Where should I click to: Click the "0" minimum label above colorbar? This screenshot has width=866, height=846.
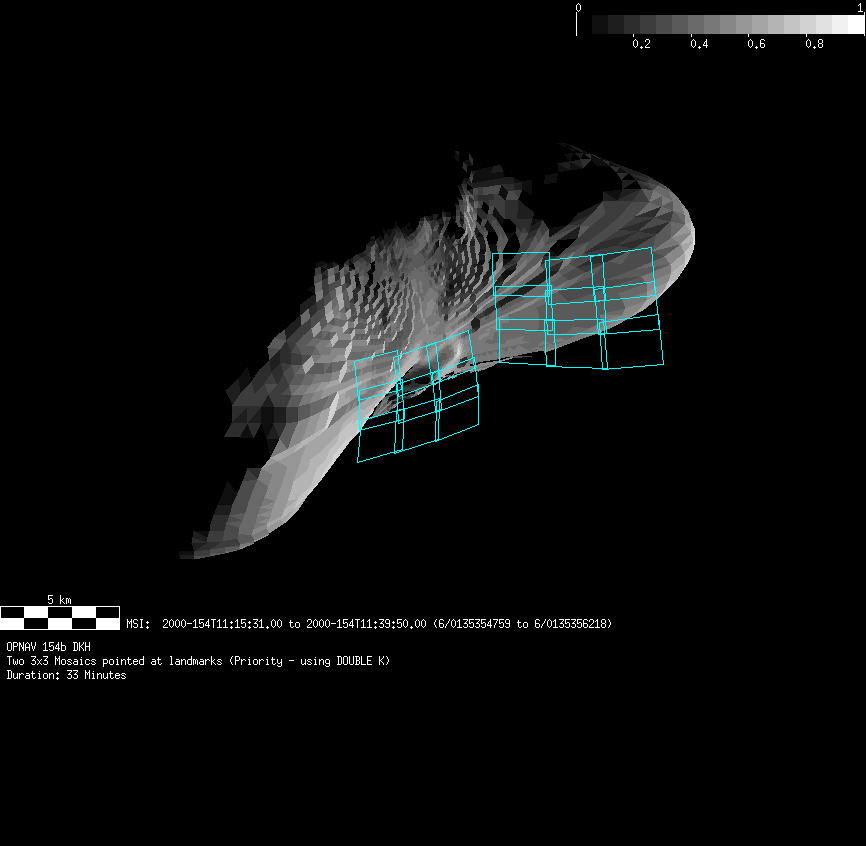578,7
